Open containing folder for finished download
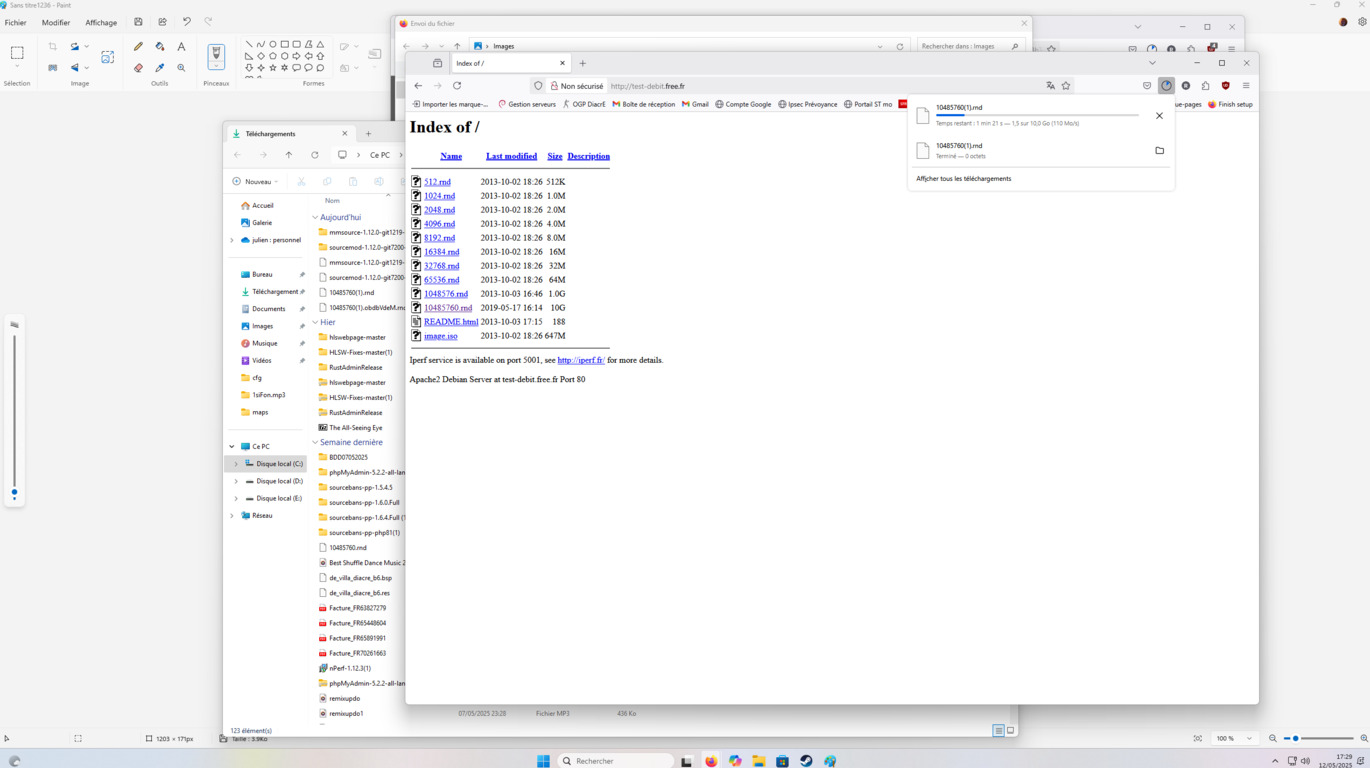The width and height of the screenshot is (1370, 768). [1159, 151]
